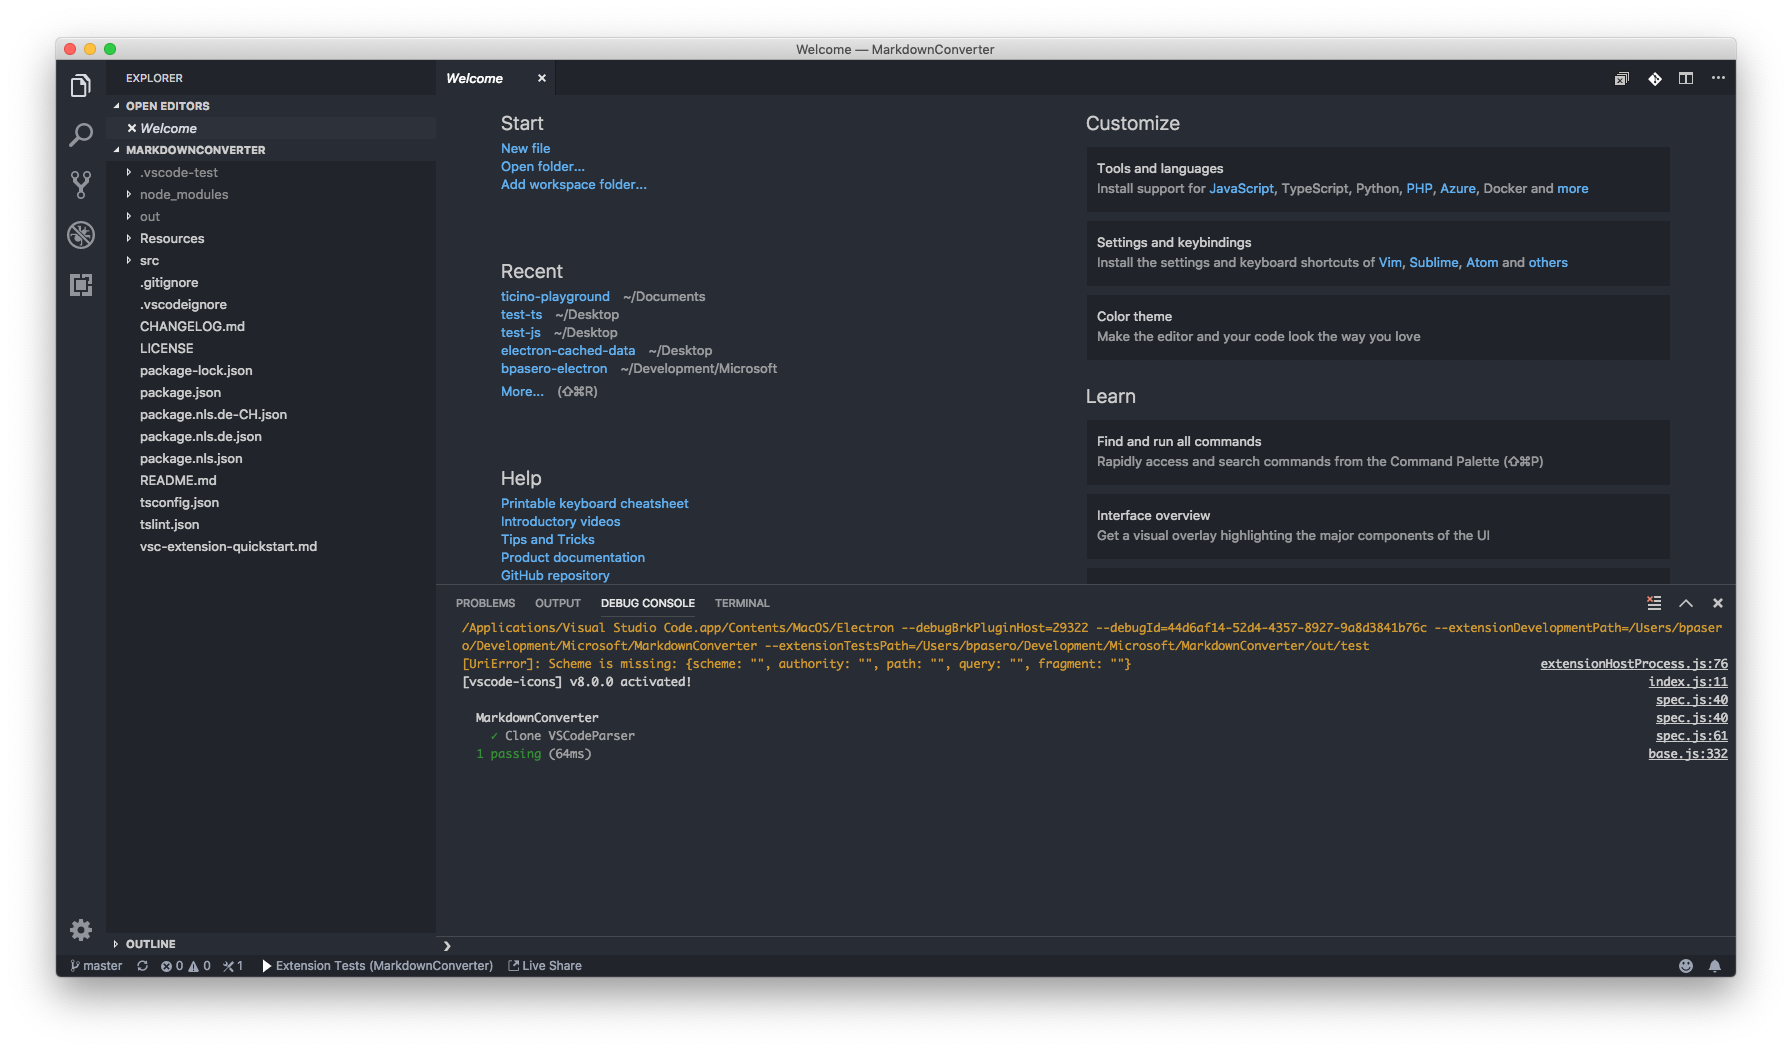Switch to the Terminal tab
This screenshot has width=1792, height=1051.
[741, 603]
